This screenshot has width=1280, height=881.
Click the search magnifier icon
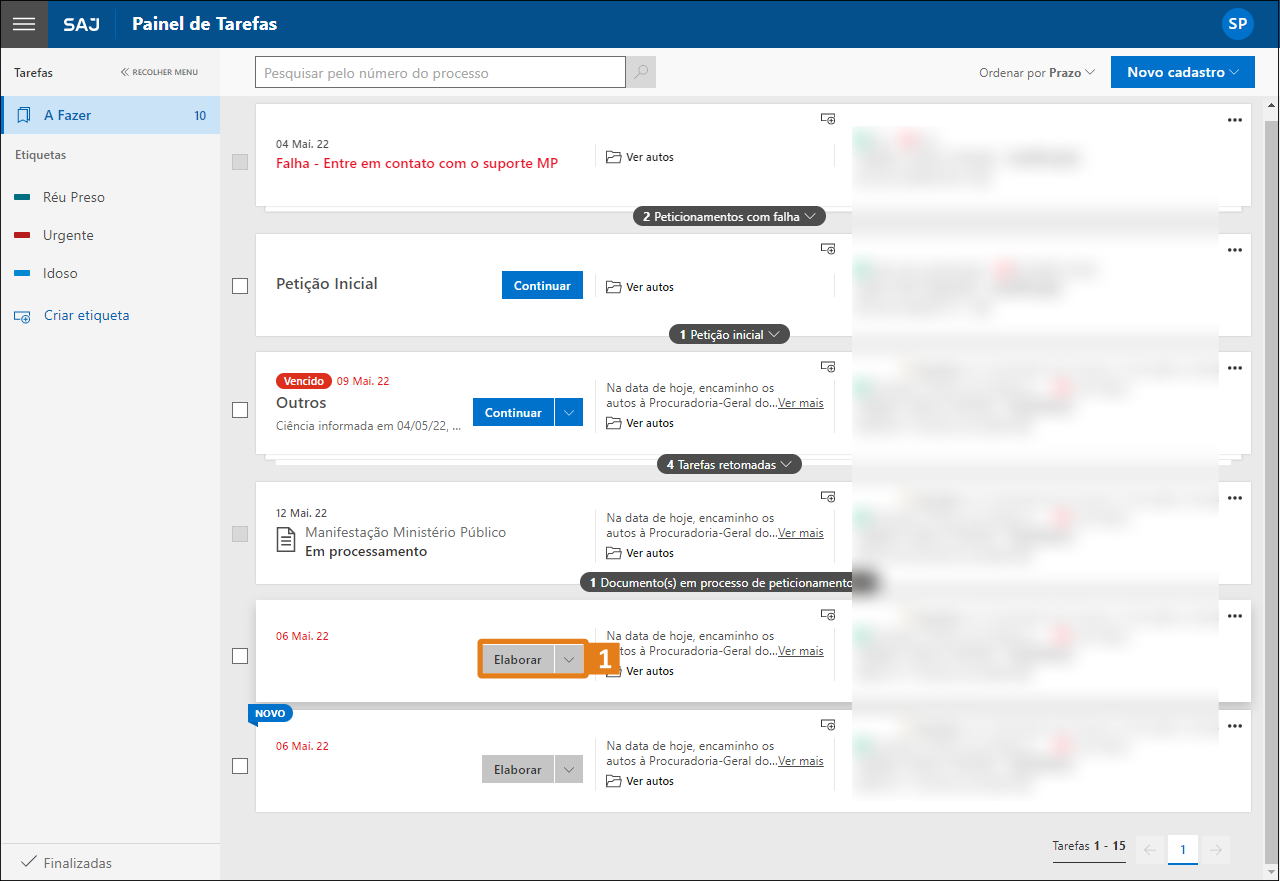tap(641, 73)
